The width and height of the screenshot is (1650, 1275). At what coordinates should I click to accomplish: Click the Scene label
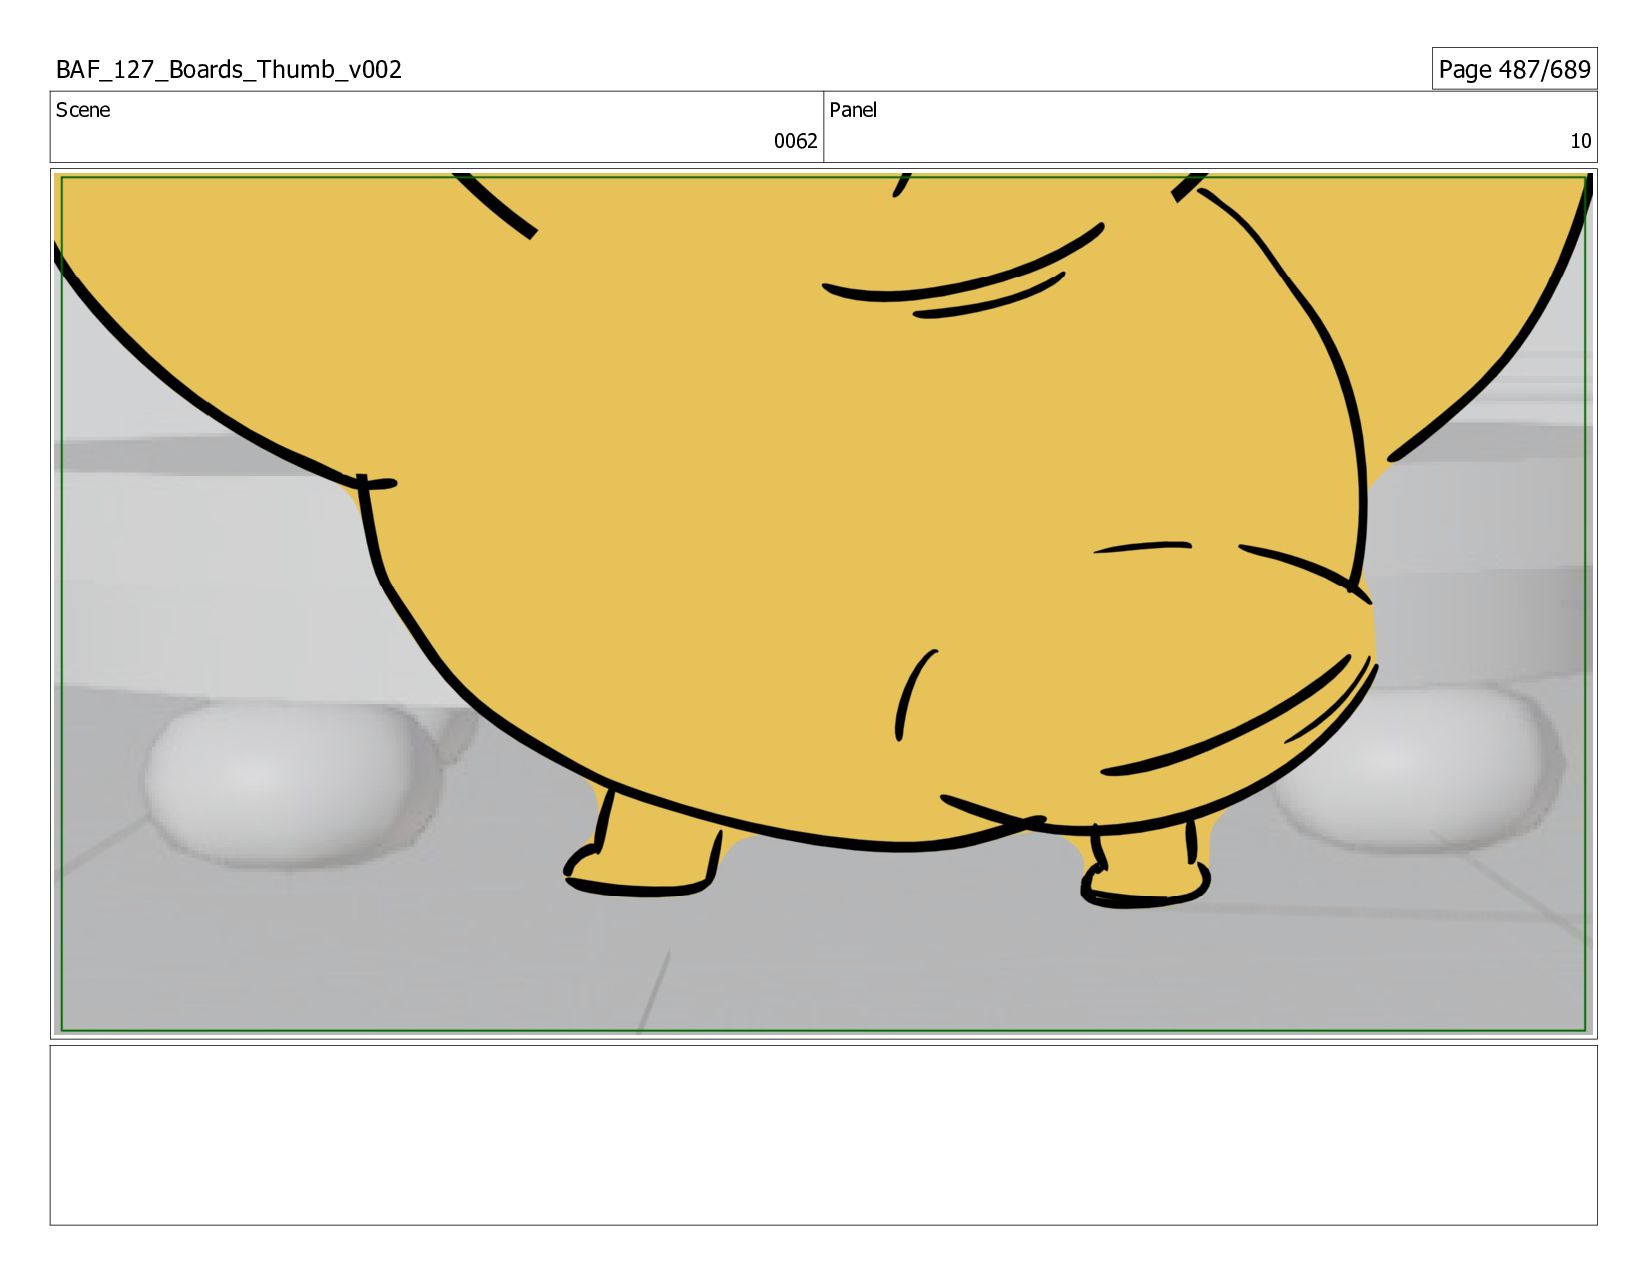pyautogui.click(x=83, y=110)
